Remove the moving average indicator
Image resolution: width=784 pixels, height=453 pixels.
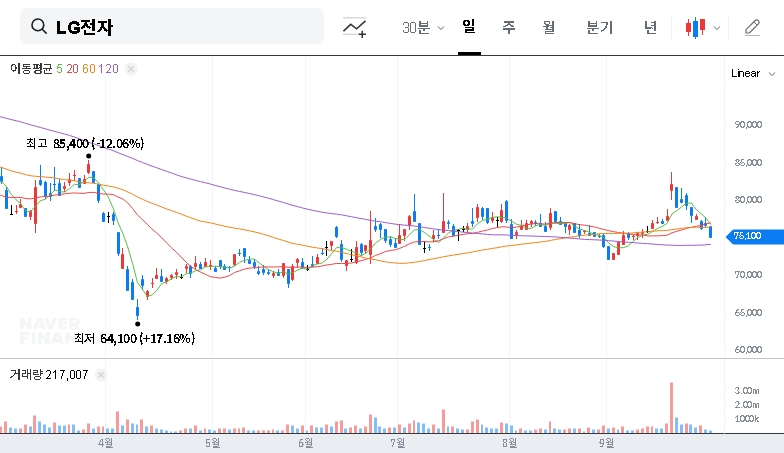131,69
